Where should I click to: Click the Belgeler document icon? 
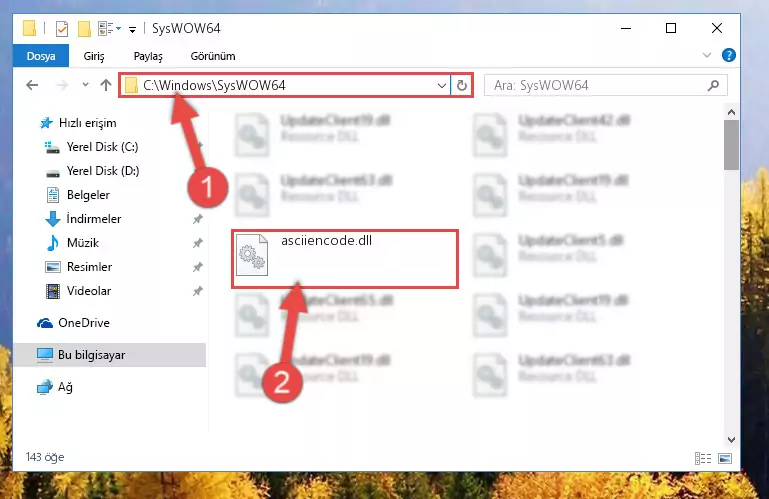click(53, 195)
